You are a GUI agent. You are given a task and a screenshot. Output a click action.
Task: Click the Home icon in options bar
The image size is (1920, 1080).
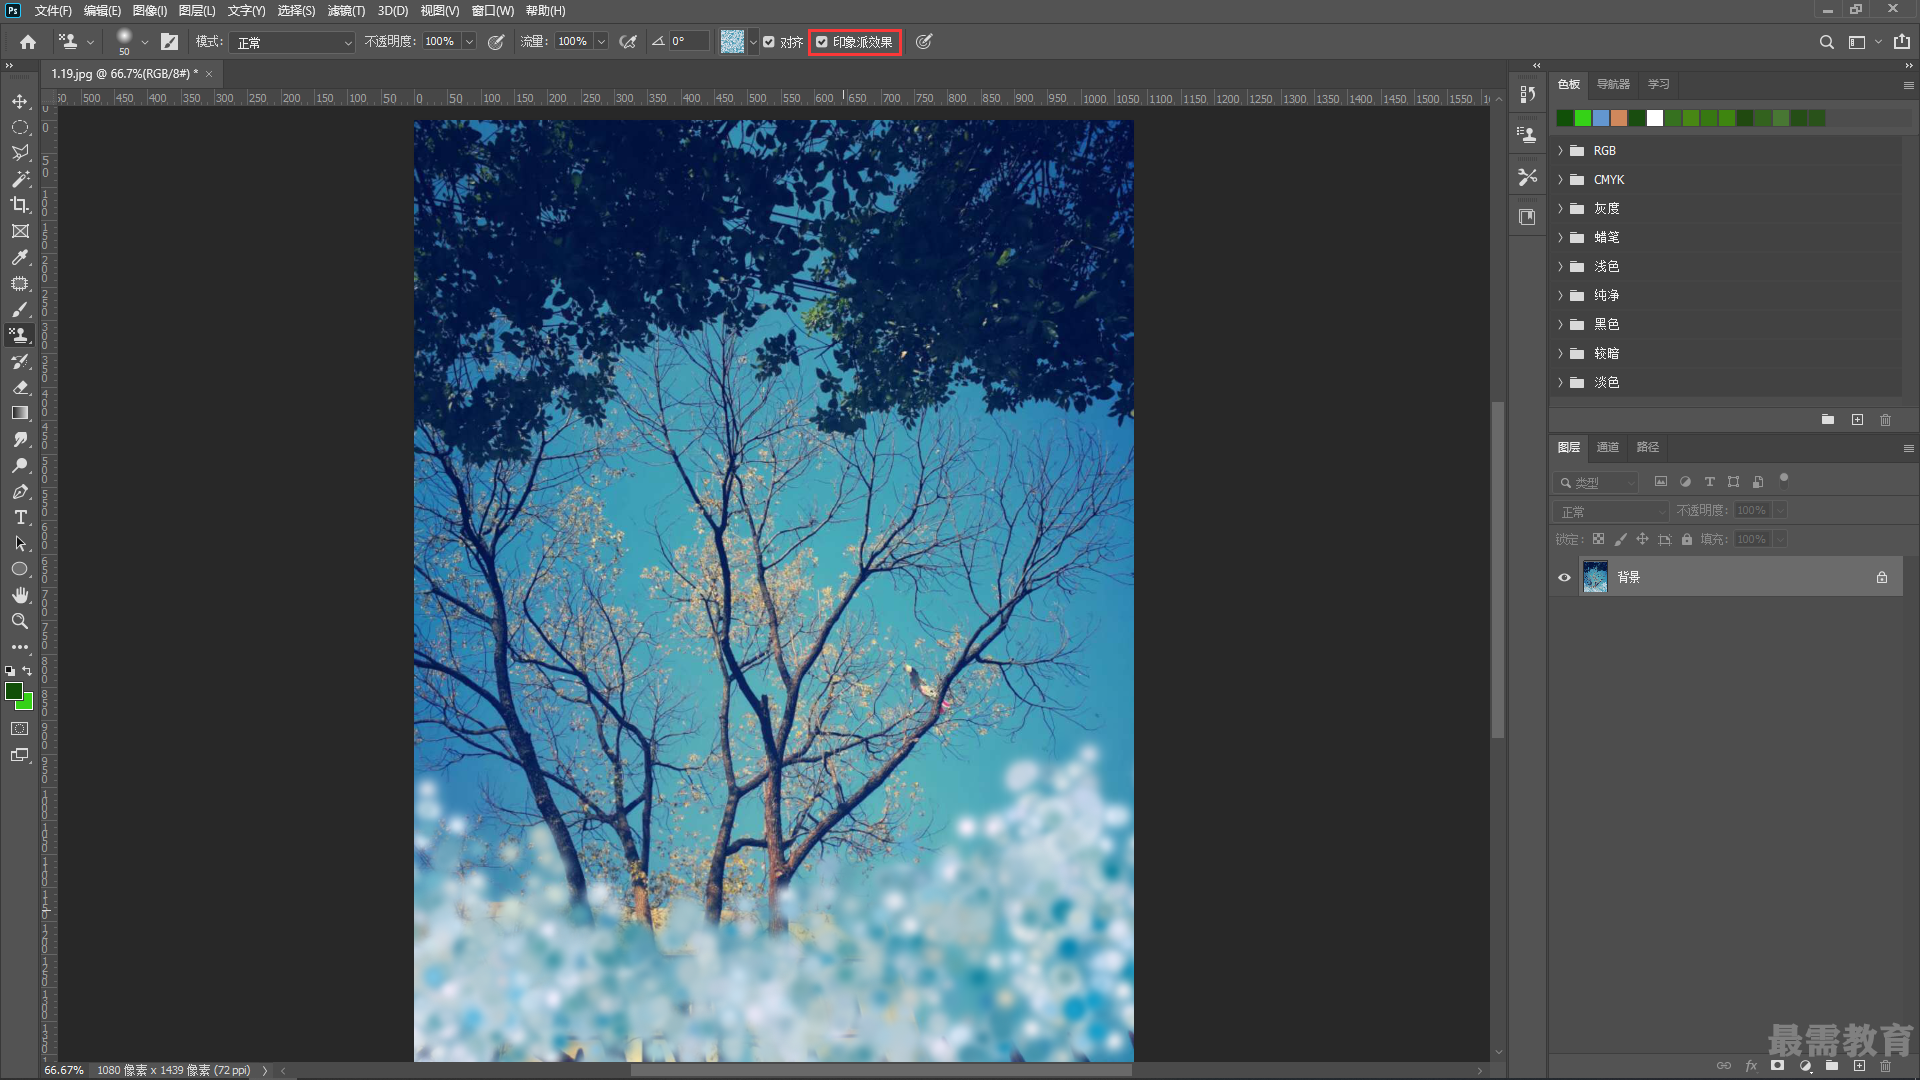coord(28,42)
